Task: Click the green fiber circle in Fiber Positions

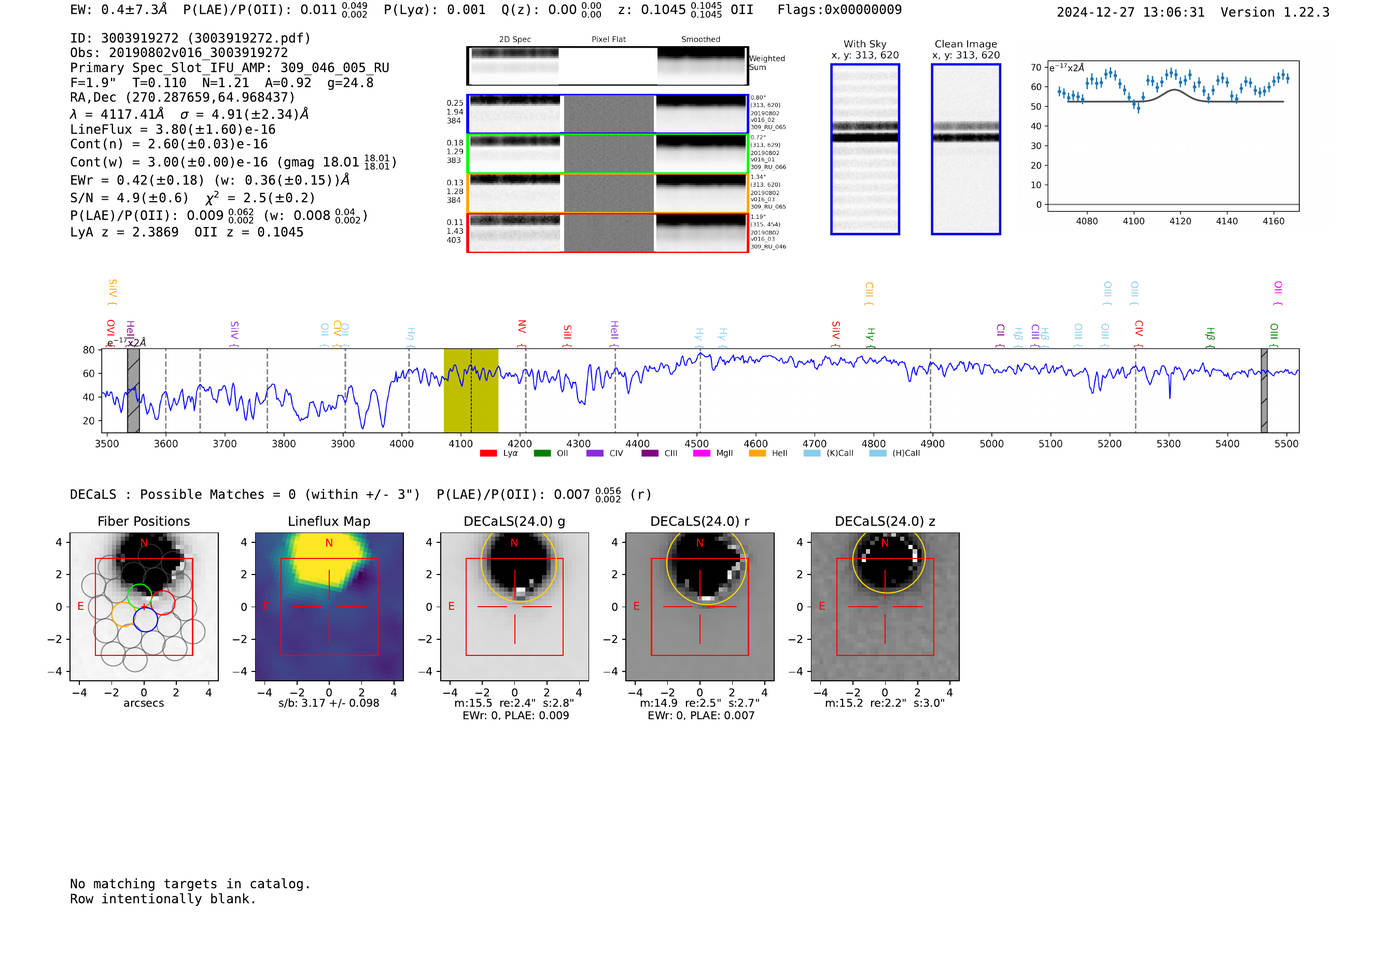Action: click(140, 595)
